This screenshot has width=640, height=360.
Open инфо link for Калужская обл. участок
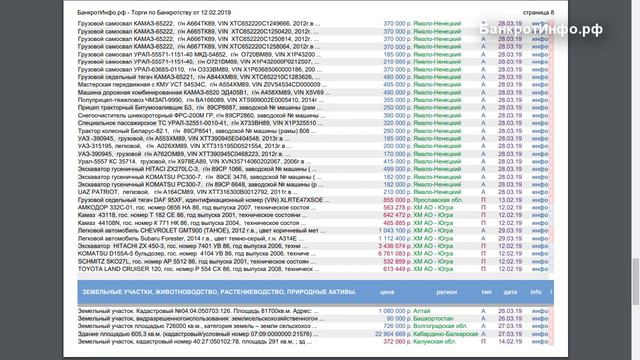point(540,342)
